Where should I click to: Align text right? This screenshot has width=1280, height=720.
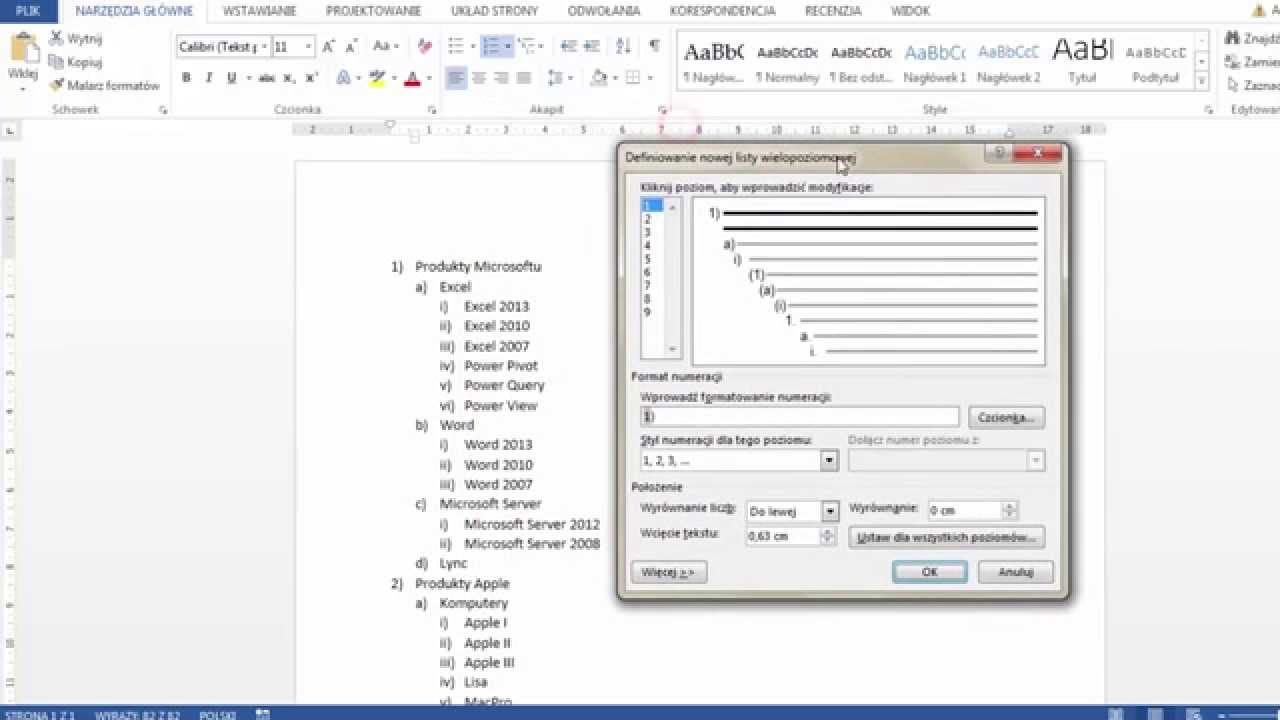click(x=501, y=78)
